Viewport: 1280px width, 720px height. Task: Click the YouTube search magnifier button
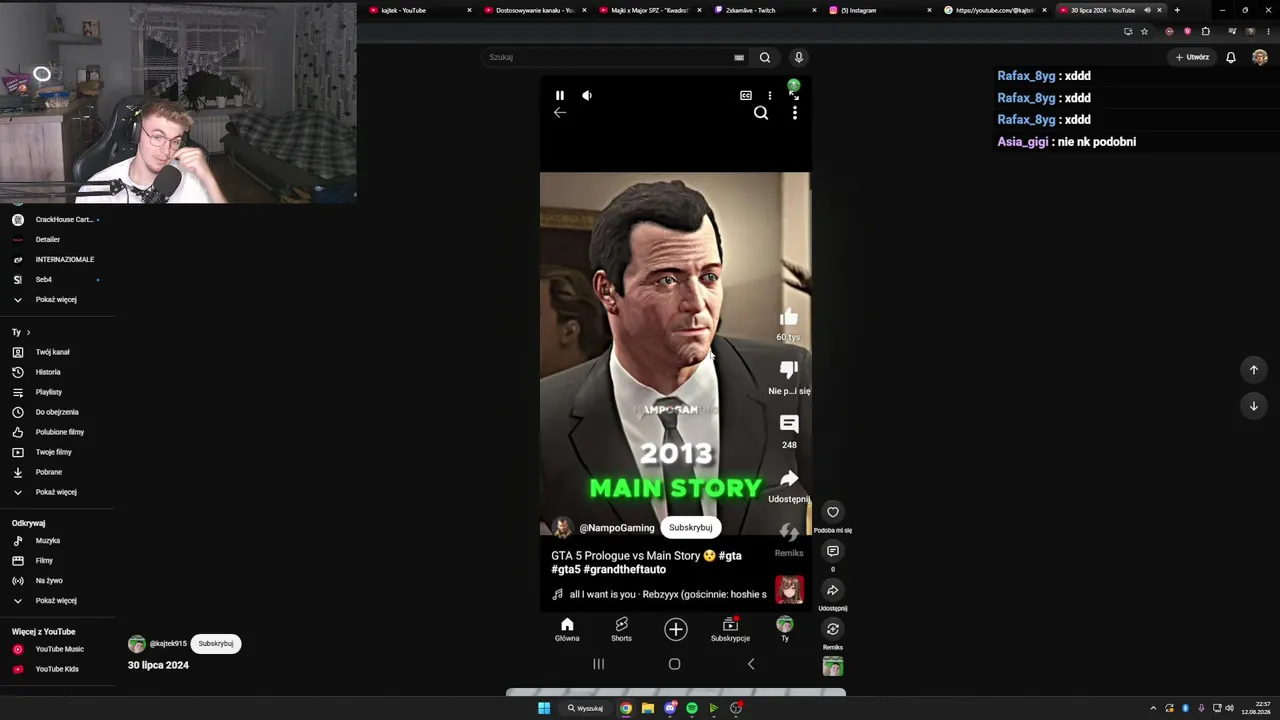[x=765, y=57]
